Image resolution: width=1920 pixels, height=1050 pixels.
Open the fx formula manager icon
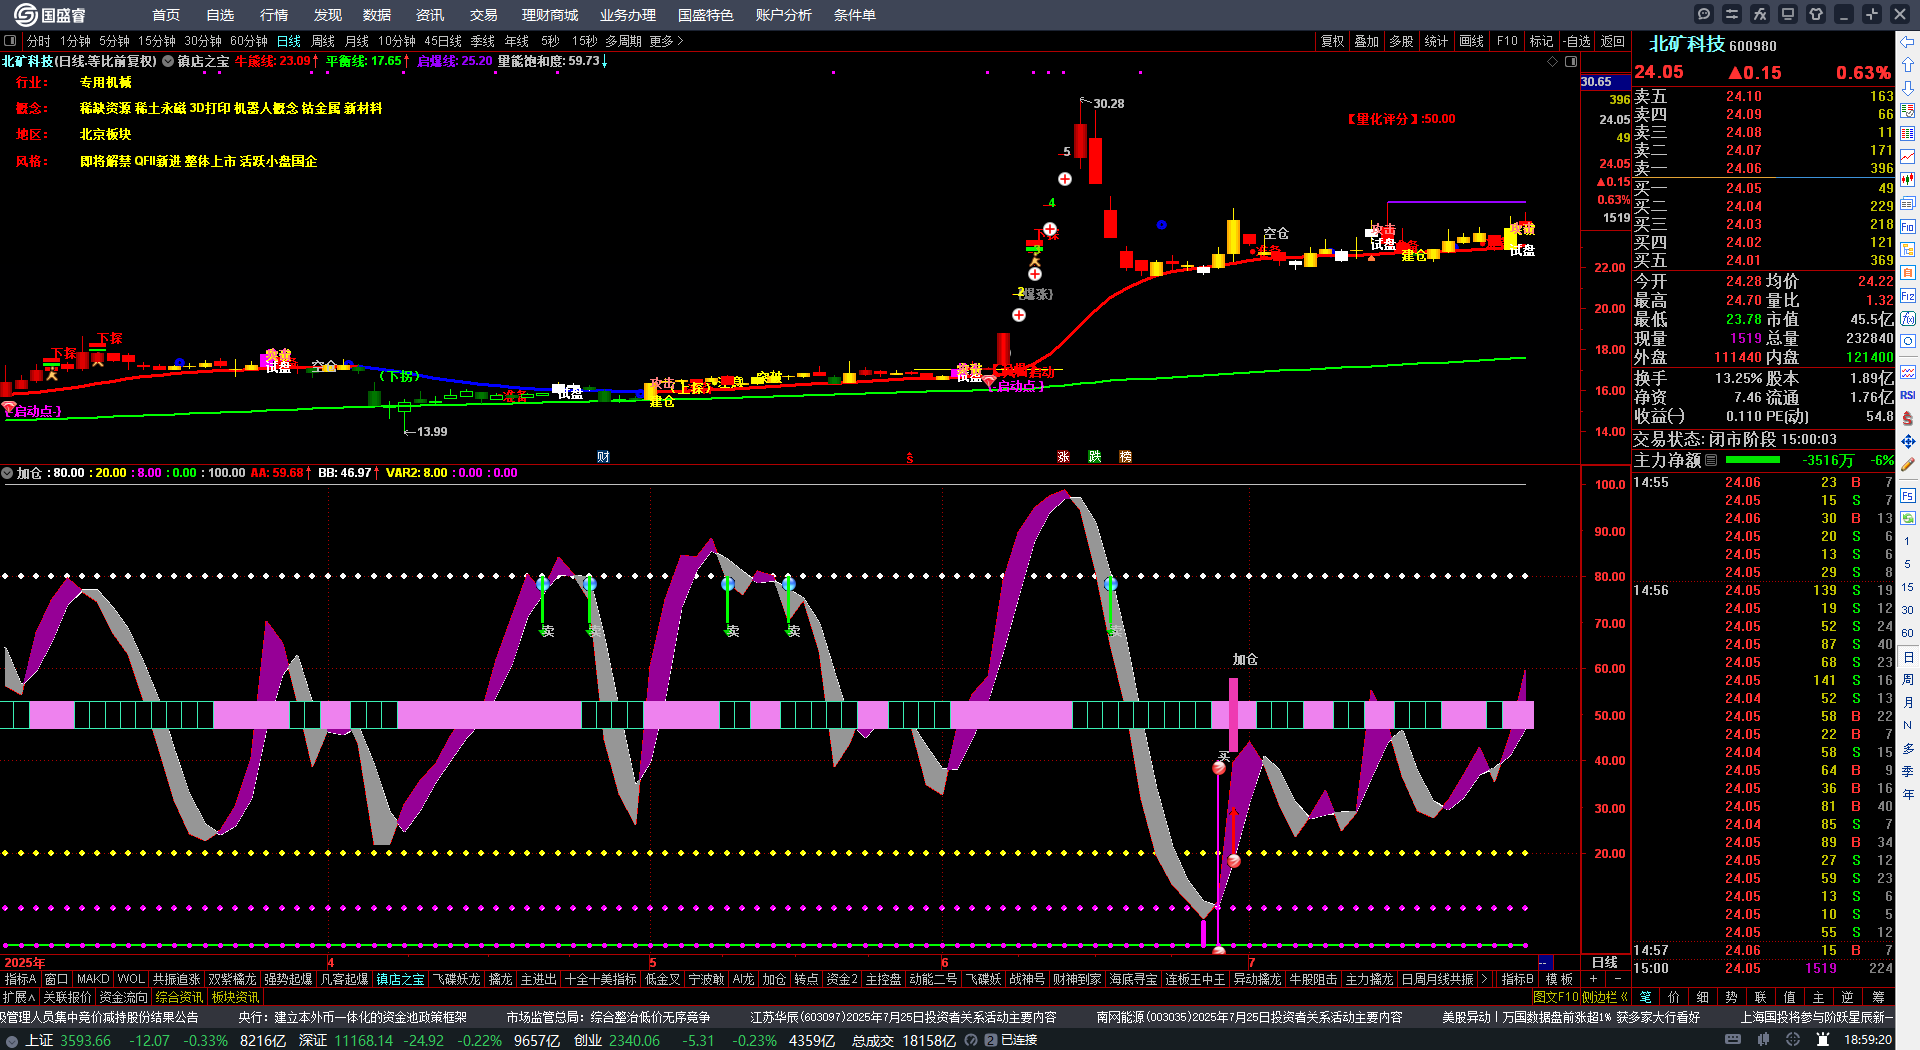click(x=1760, y=14)
